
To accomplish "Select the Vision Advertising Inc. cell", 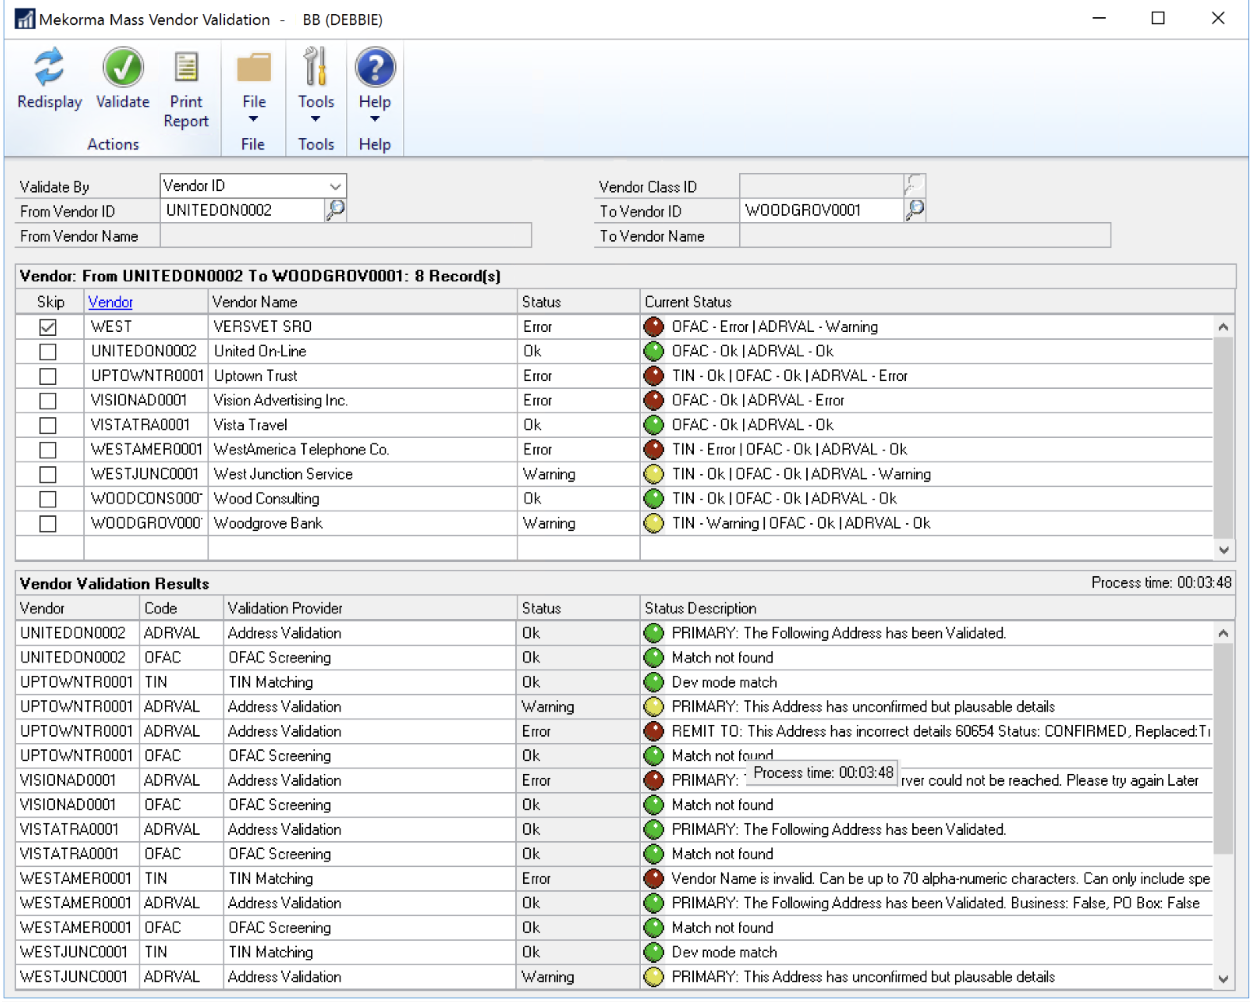I will tap(362, 400).
